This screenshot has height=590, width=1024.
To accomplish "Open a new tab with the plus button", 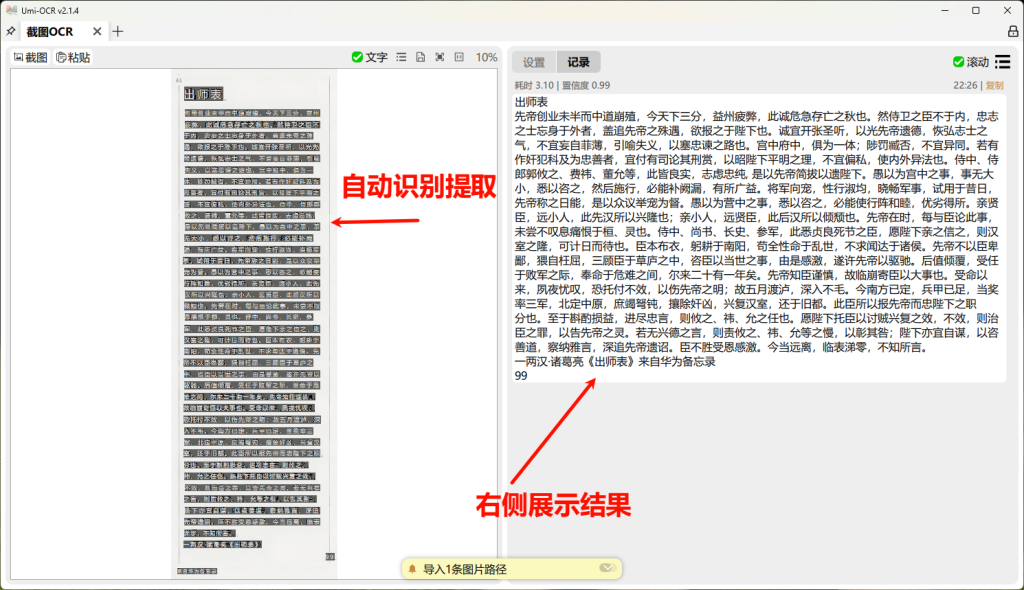I will [118, 31].
